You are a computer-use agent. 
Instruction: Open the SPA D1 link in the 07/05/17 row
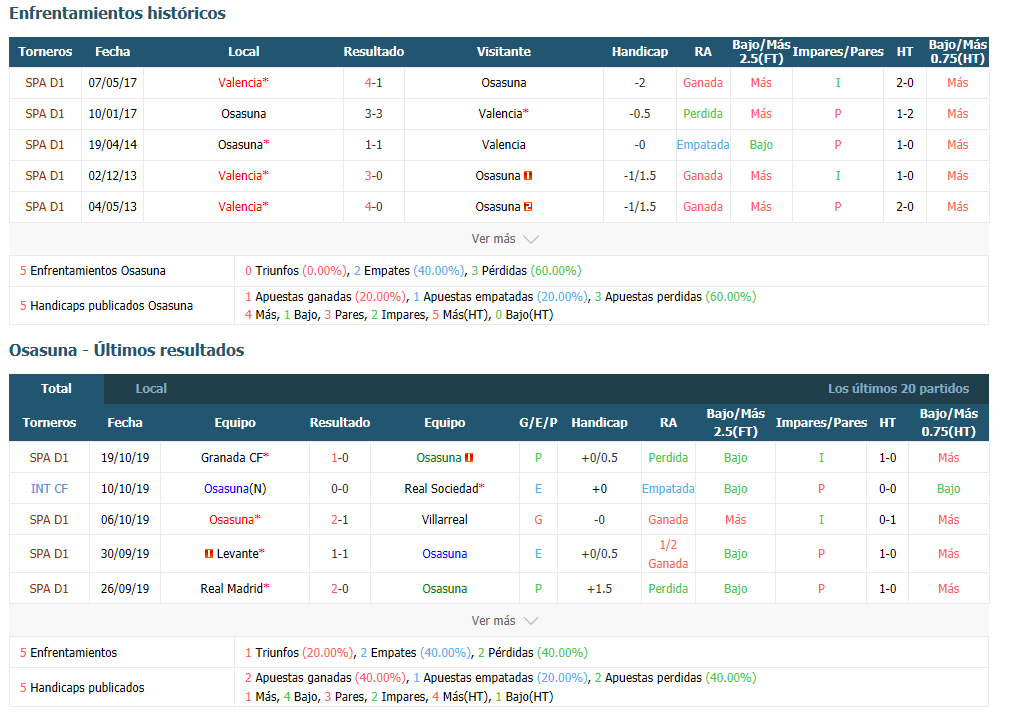[44, 83]
